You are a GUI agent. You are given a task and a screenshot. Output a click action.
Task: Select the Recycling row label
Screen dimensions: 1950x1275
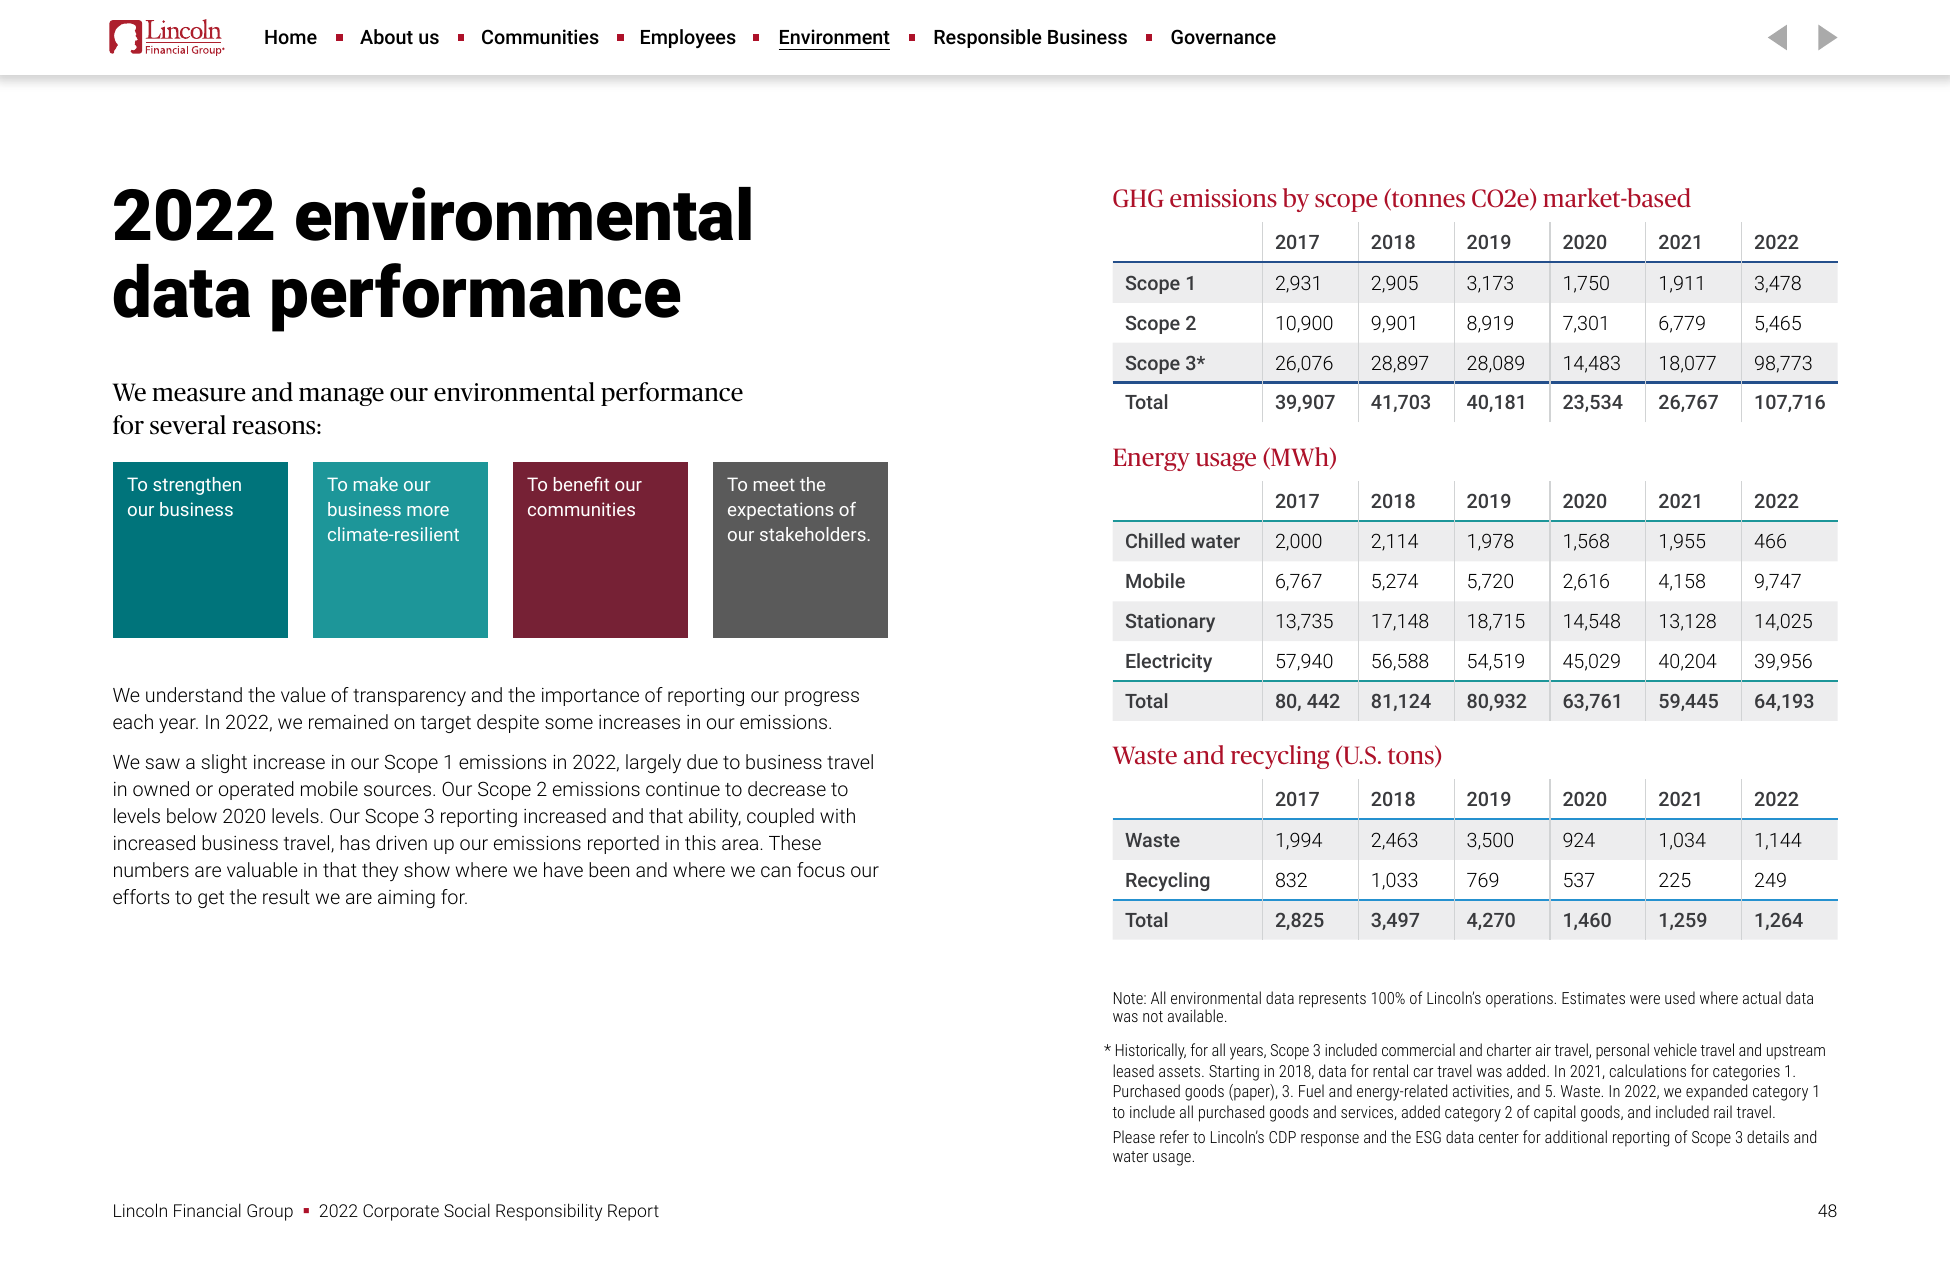click(1167, 880)
